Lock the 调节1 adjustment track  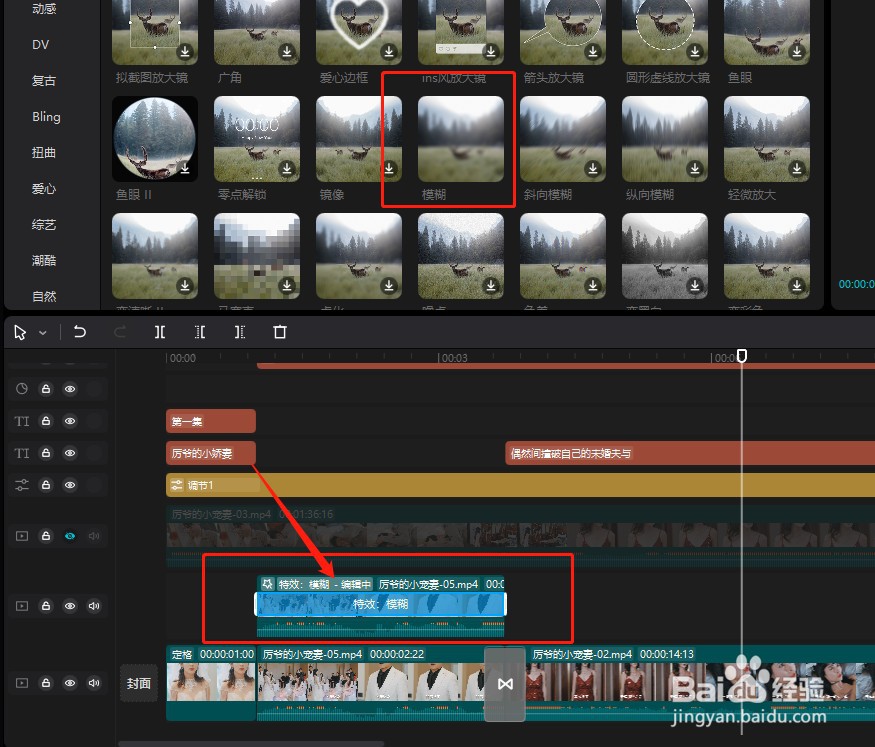[46, 485]
